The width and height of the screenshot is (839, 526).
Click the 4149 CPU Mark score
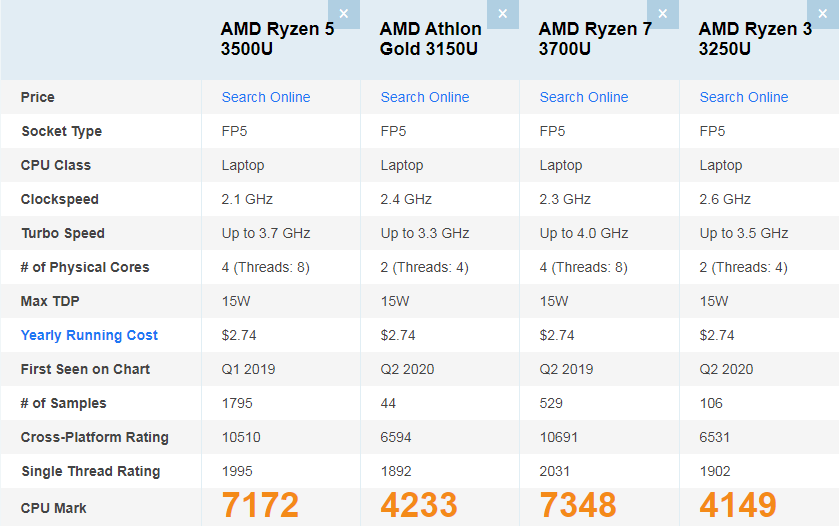tap(738, 506)
